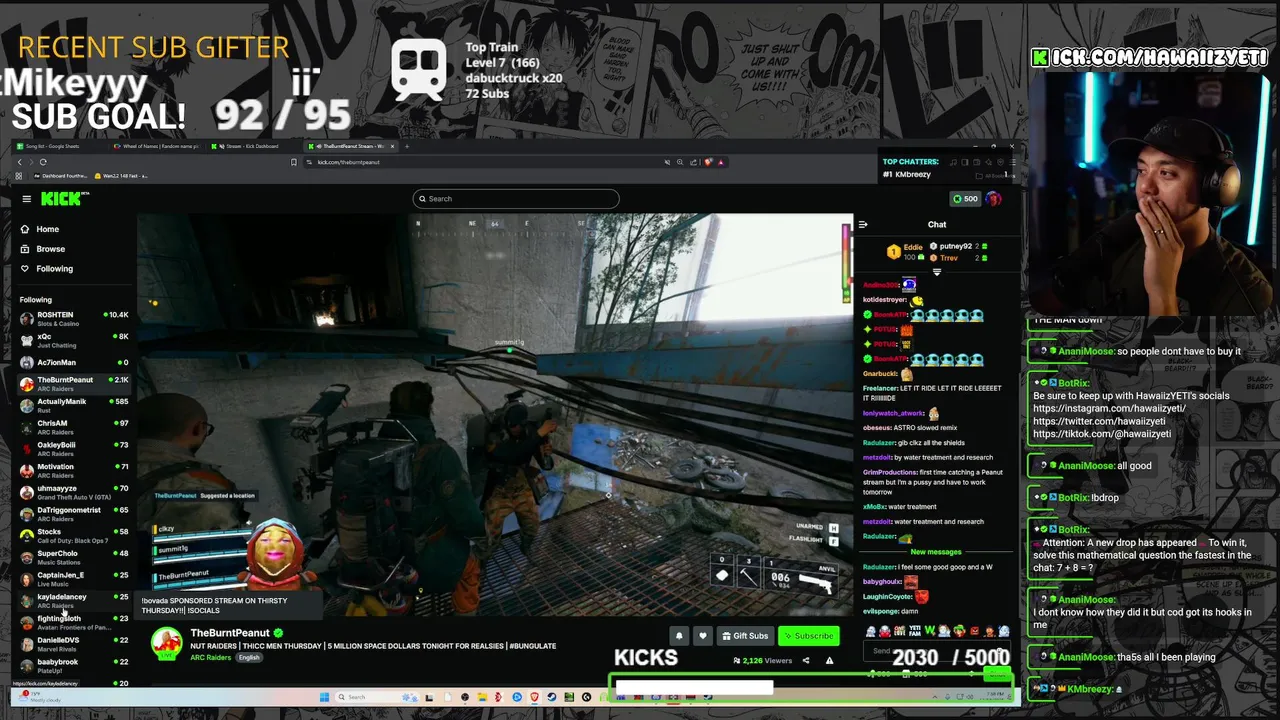Click BotRix instagram.com/hawaiizyeti link in overlay chat
Viewport: 1280px width, 720px height.
(1109, 408)
